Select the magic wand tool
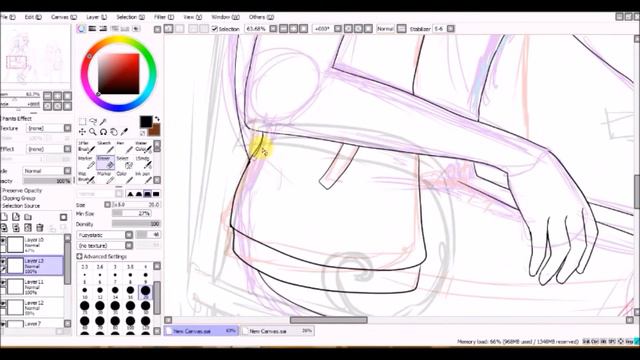This screenshot has height=360, width=640. coord(103,122)
